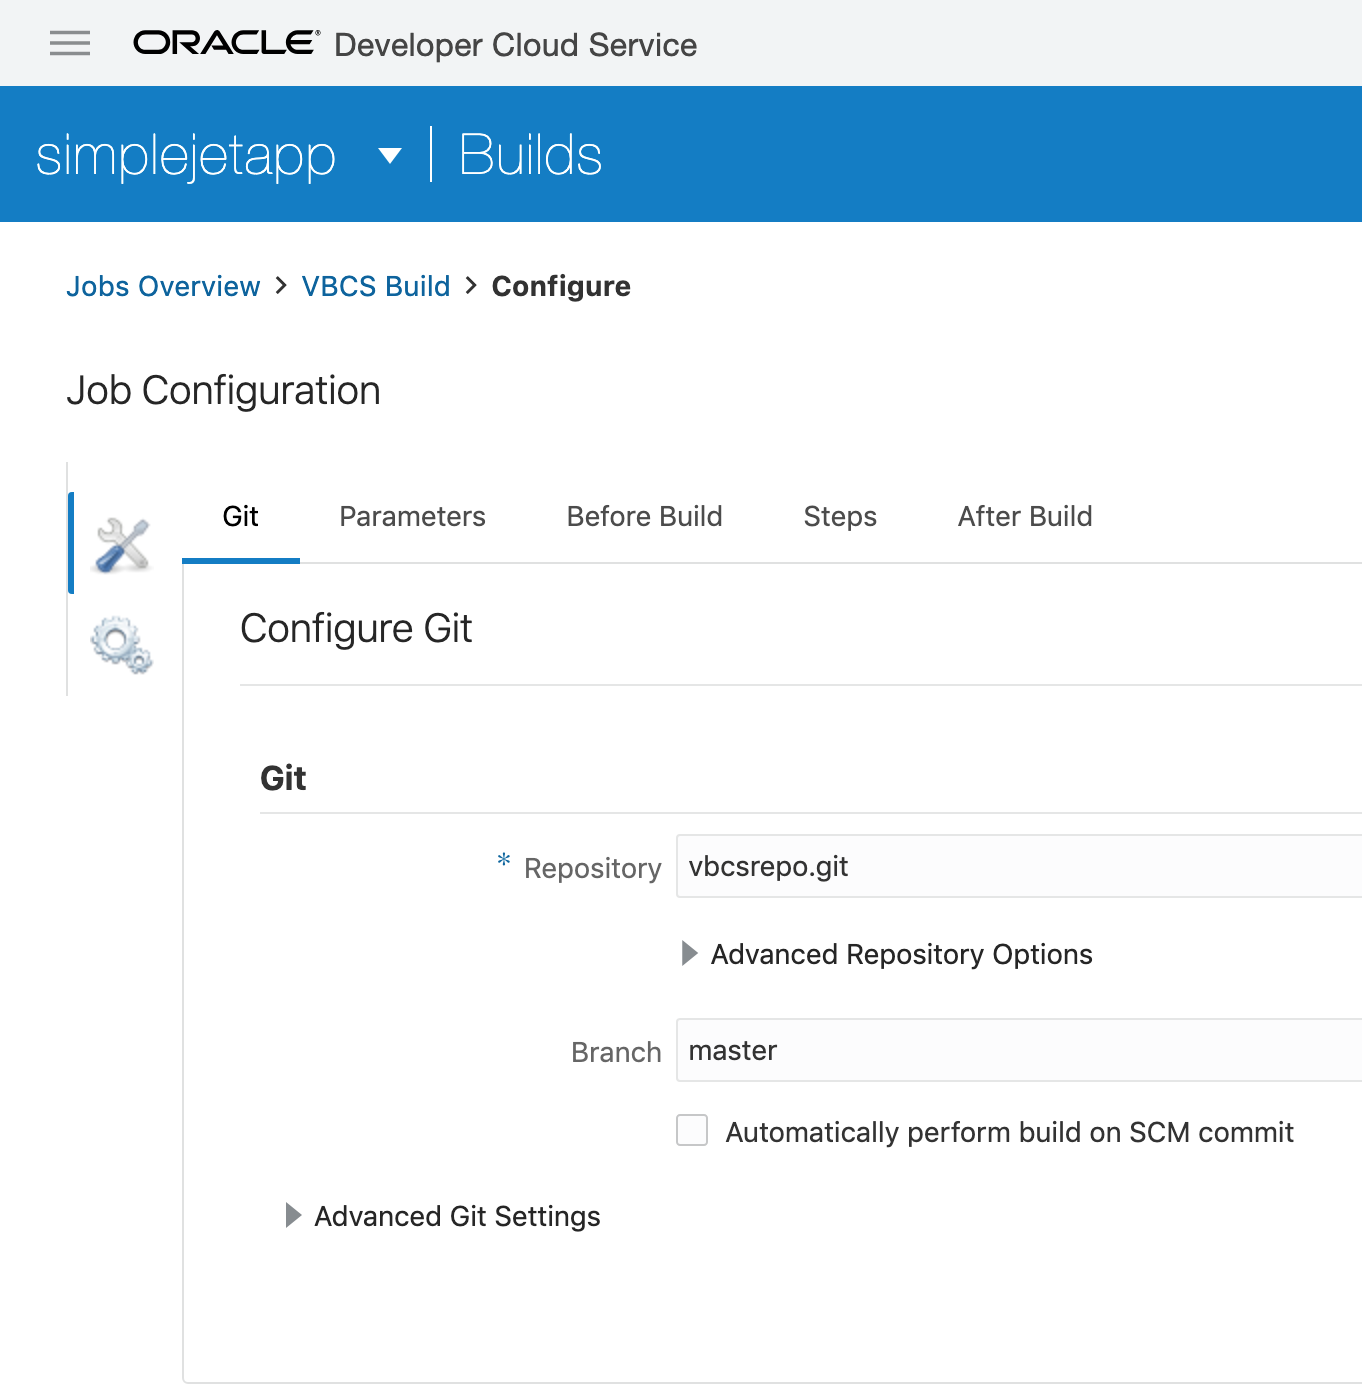Screen dimensions: 1362x1398
Task: Open the VBCS Build breadcrumb link
Action: tap(376, 286)
